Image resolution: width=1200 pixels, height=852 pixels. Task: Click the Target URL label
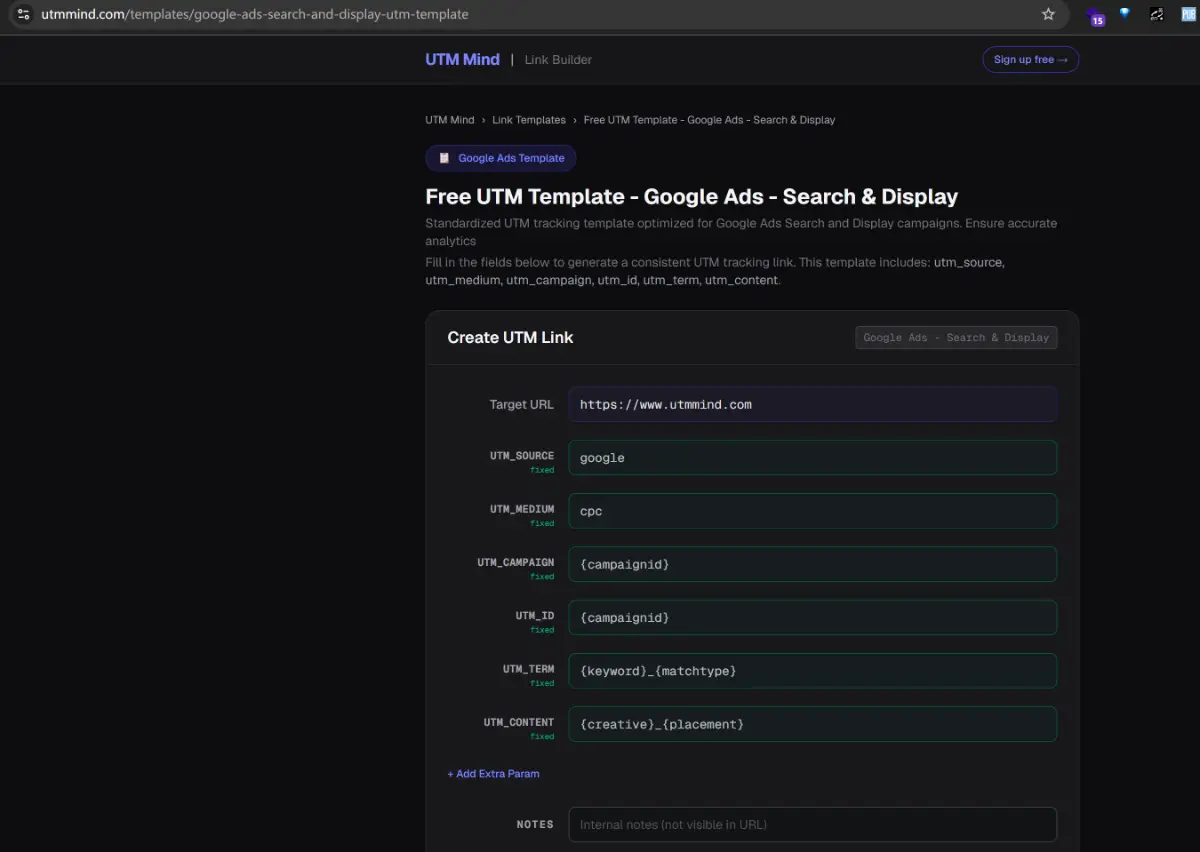point(522,405)
